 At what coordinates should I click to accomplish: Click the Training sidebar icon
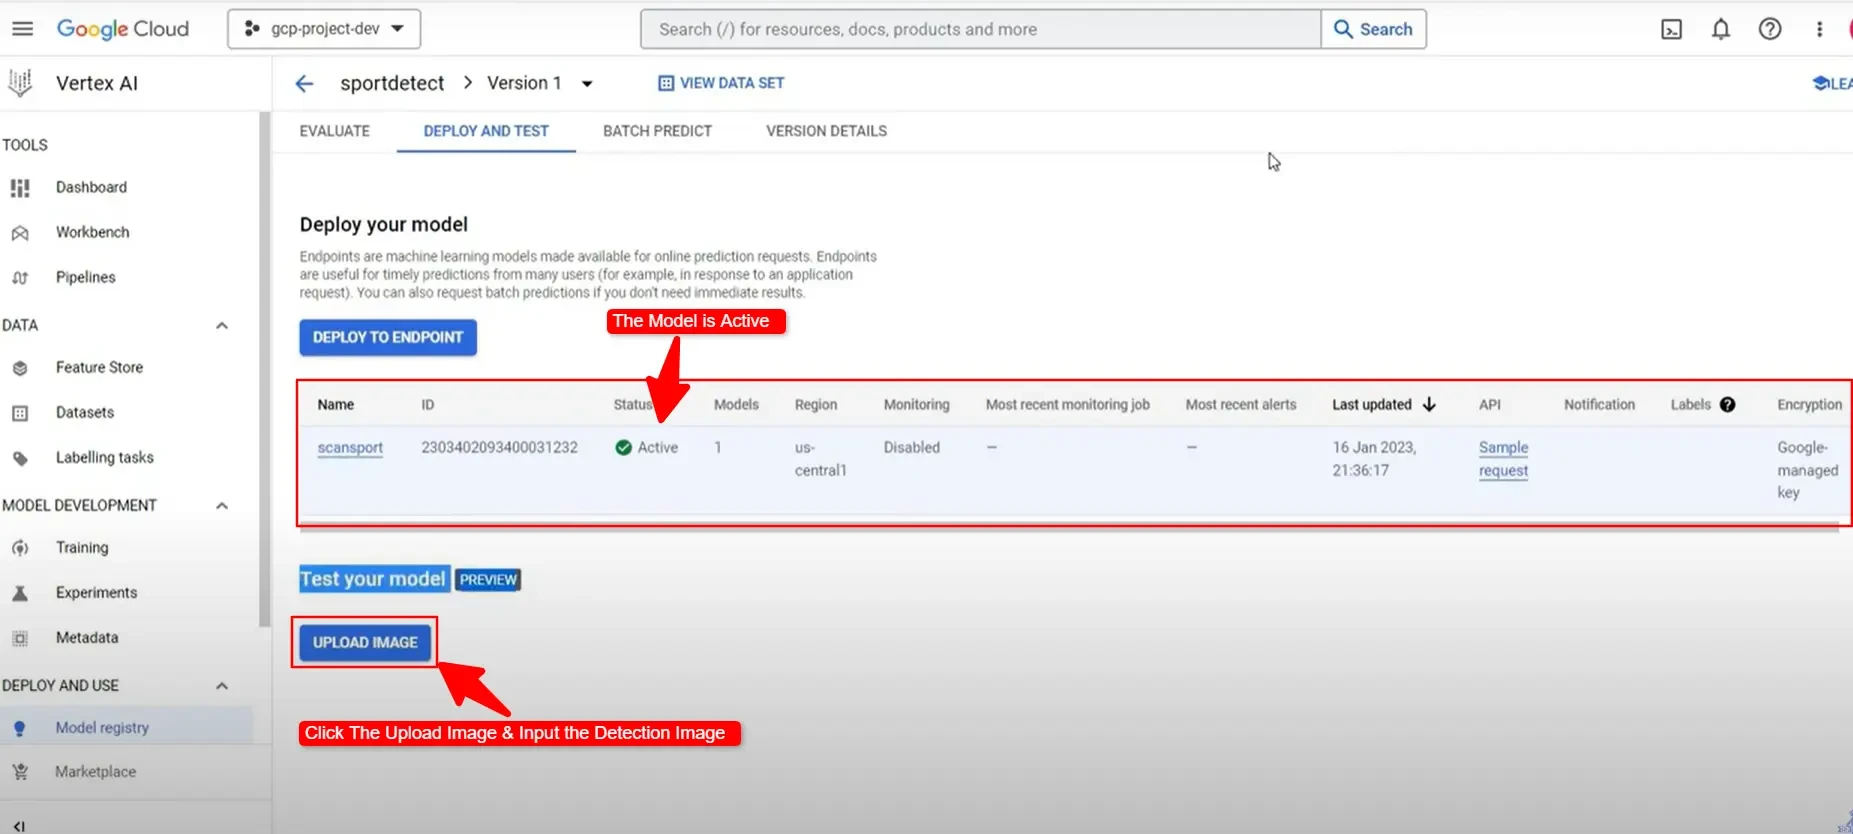(20, 548)
